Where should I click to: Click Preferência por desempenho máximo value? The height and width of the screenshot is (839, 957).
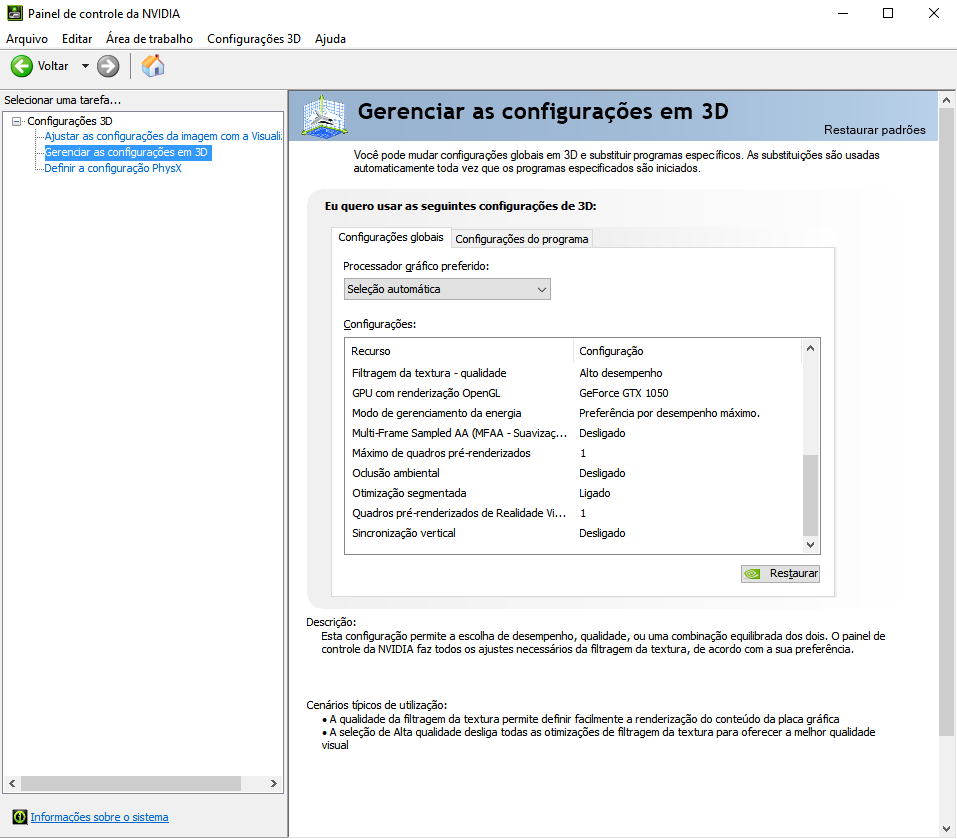coord(670,413)
